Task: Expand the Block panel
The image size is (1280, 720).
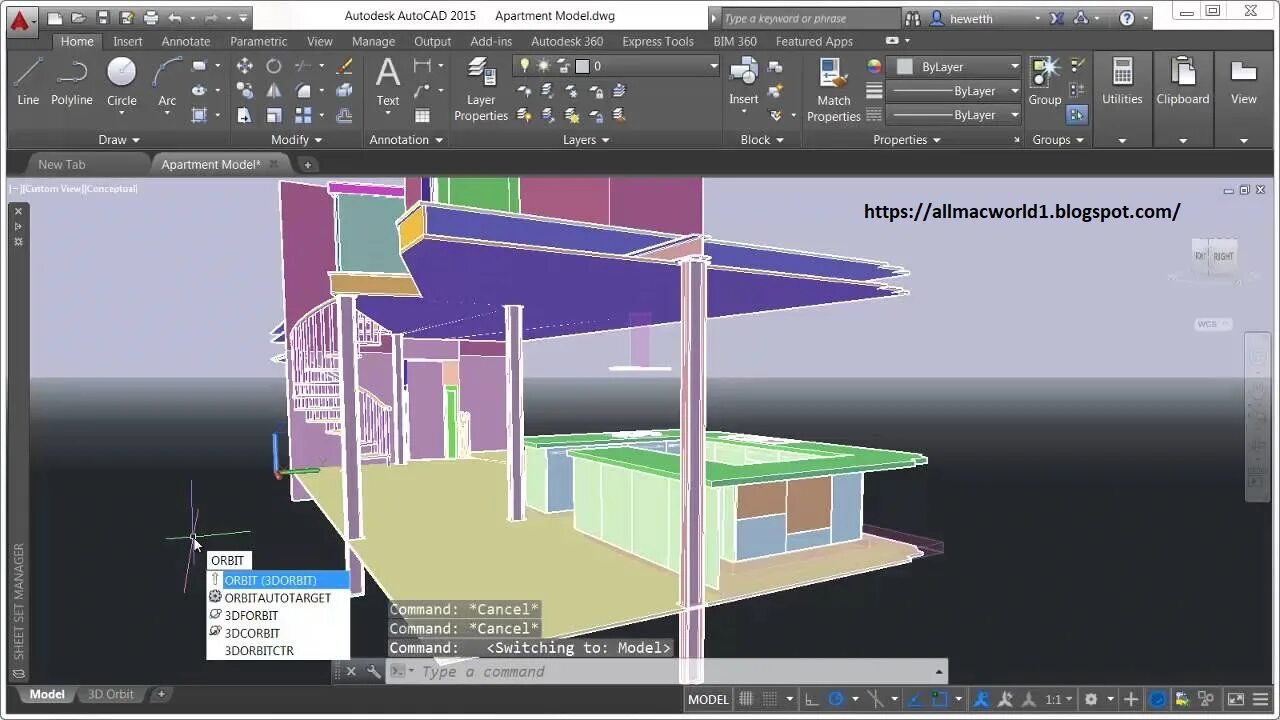Action: point(762,140)
